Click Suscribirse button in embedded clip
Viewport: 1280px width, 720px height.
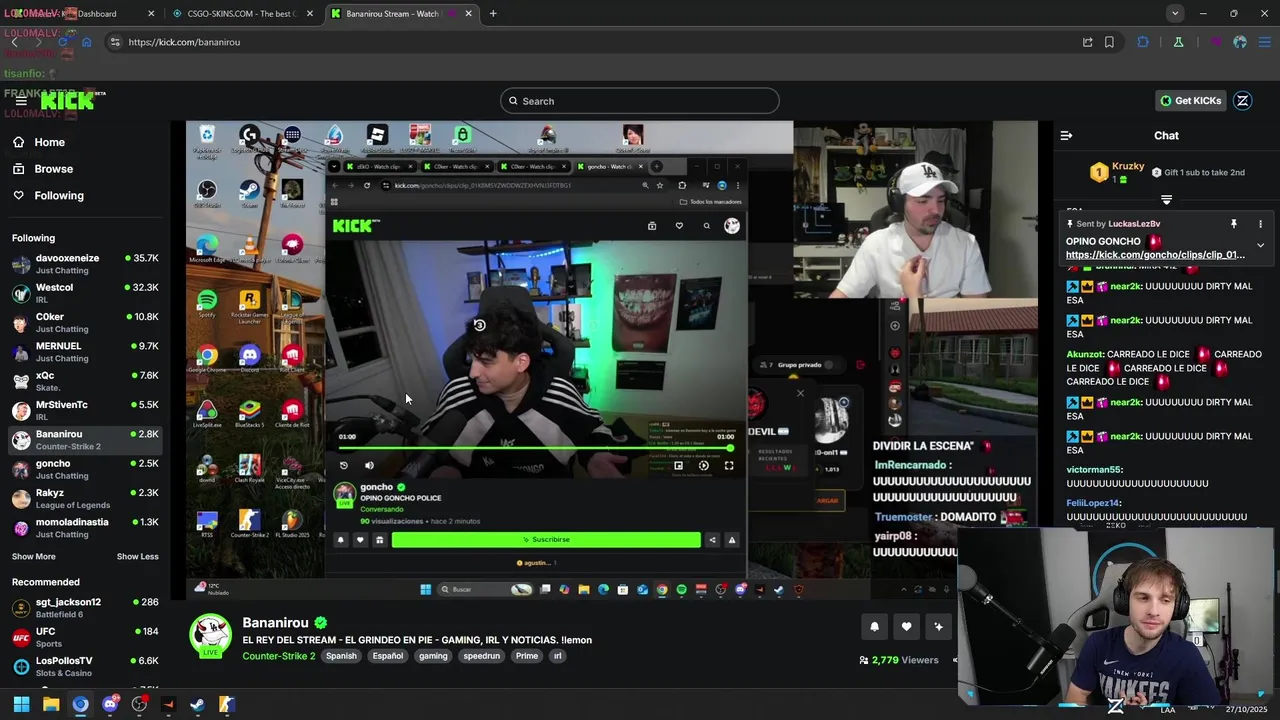[x=546, y=540]
